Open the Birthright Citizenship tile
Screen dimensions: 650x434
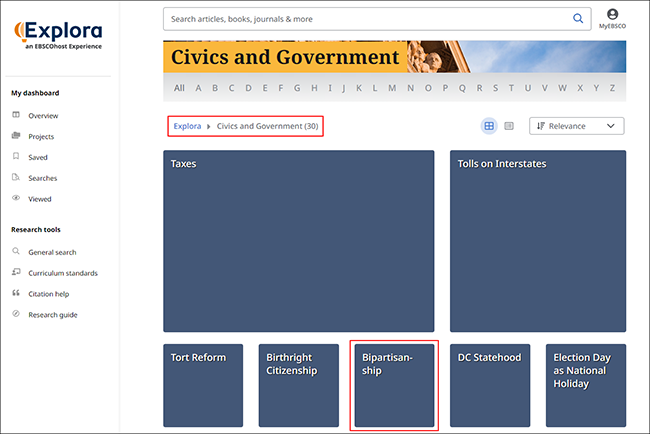(x=298, y=385)
